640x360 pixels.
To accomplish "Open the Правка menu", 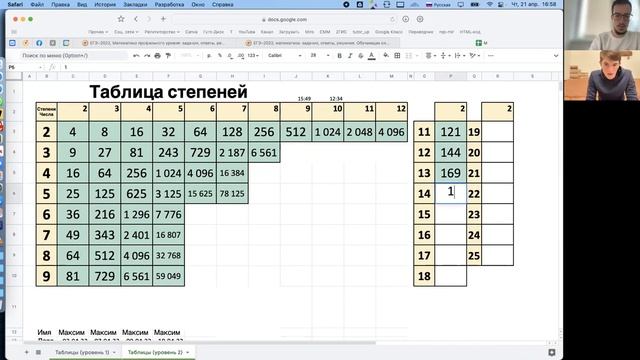I will [60, 4].
